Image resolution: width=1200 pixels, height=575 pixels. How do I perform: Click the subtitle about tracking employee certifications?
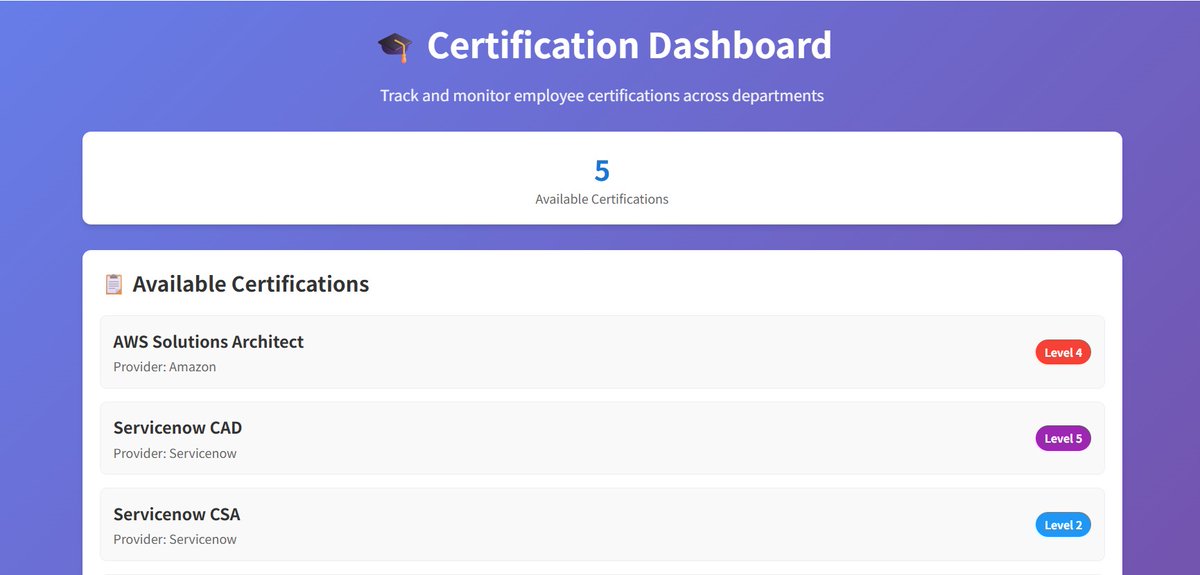[x=602, y=96]
